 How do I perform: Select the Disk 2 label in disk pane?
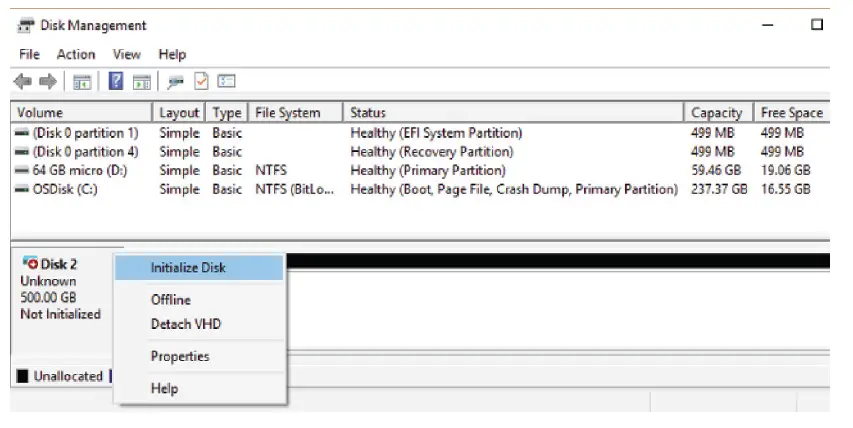pyautogui.click(x=59, y=264)
